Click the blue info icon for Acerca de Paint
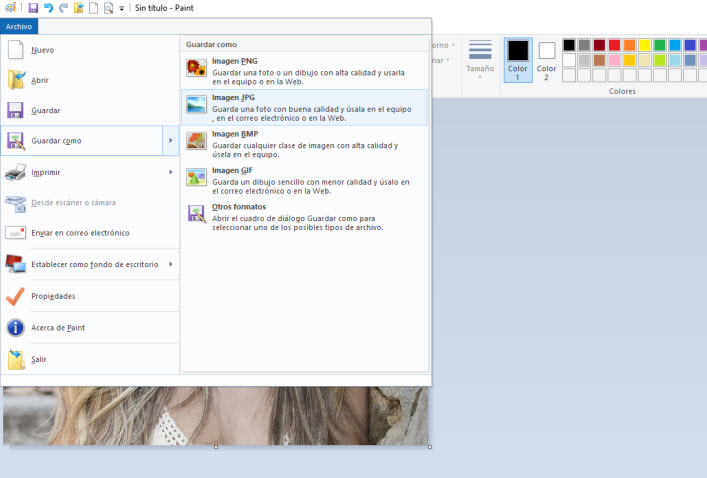This screenshot has height=478, width=707. (15, 327)
